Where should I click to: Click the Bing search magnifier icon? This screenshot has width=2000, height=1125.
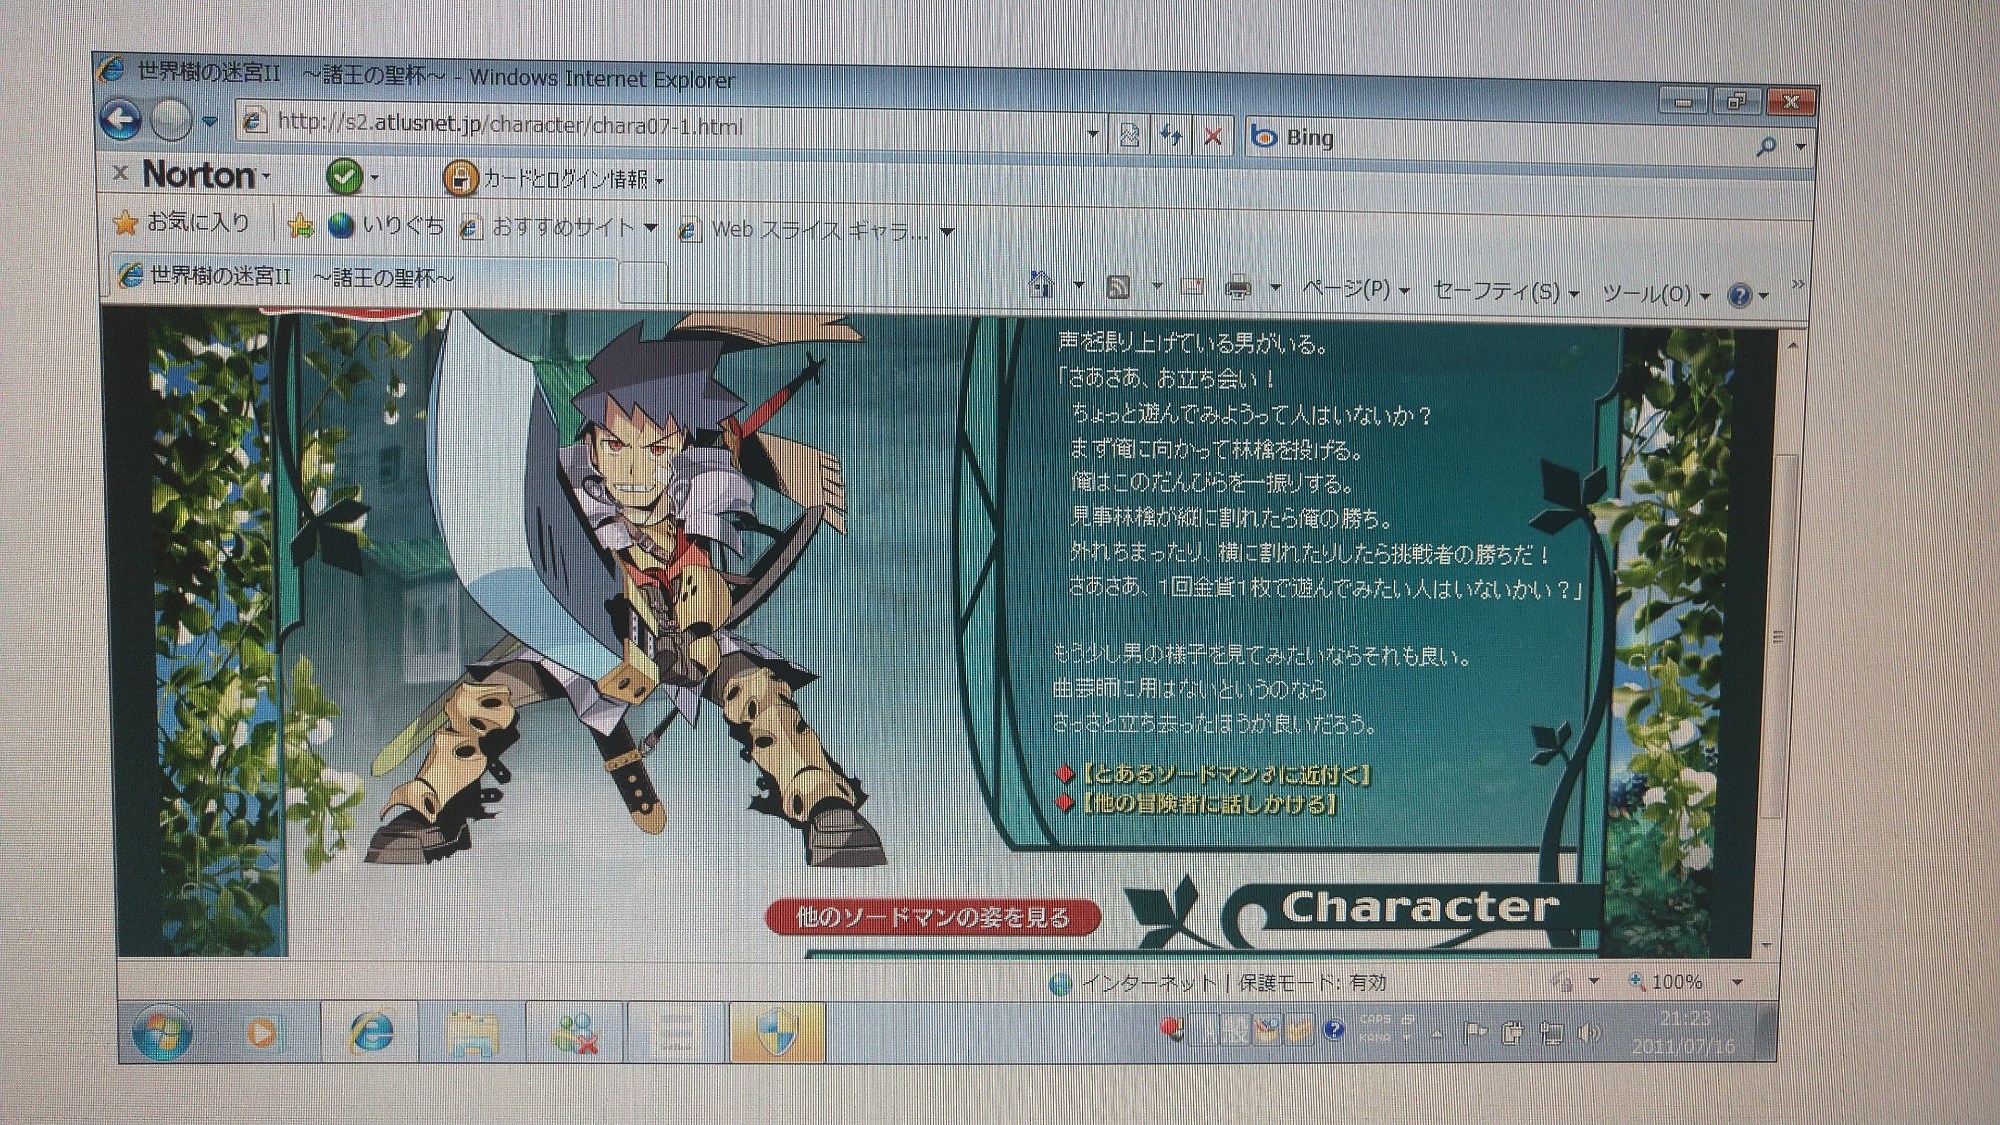tap(1766, 147)
